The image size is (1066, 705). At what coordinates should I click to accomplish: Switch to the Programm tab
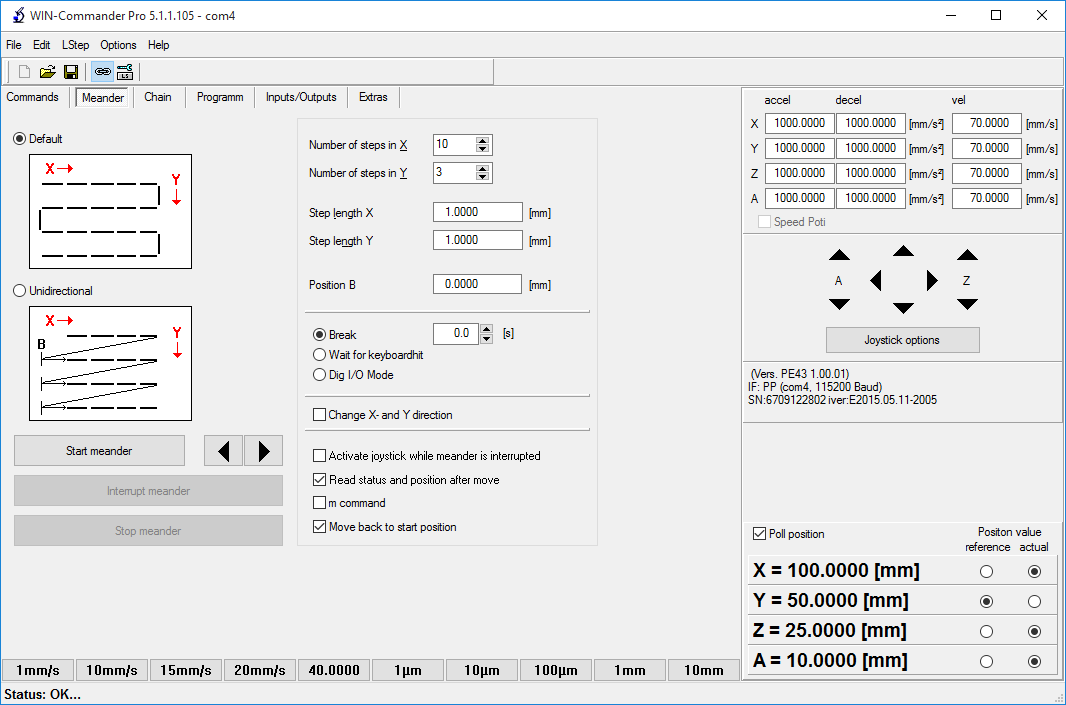click(220, 97)
